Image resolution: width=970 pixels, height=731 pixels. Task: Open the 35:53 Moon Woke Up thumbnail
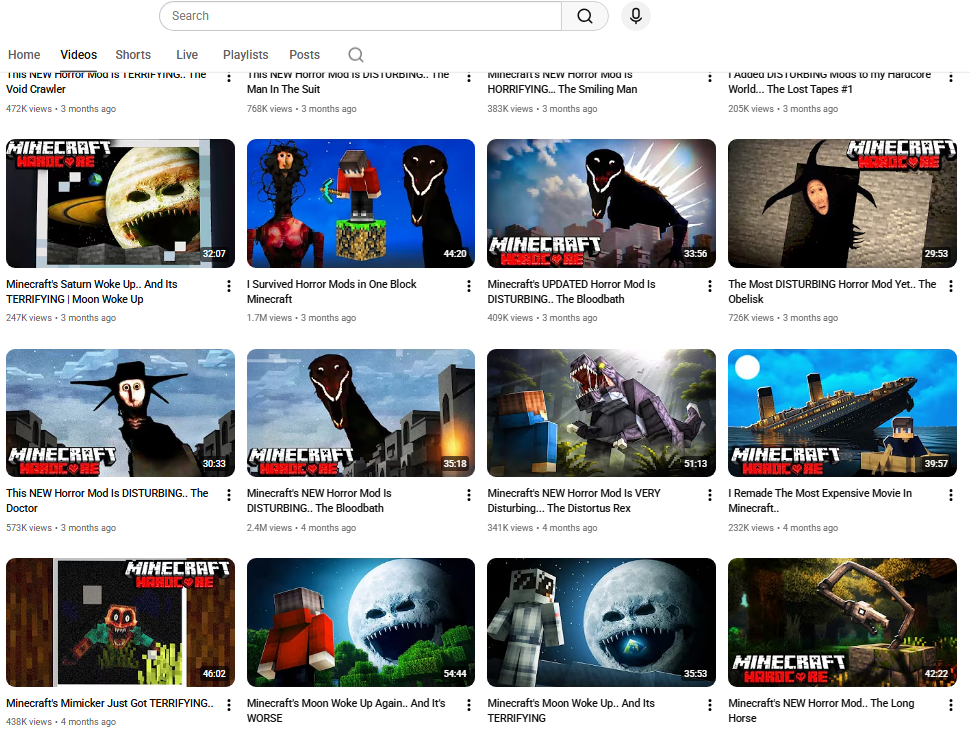pyautogui.click(x=601, y=623)
